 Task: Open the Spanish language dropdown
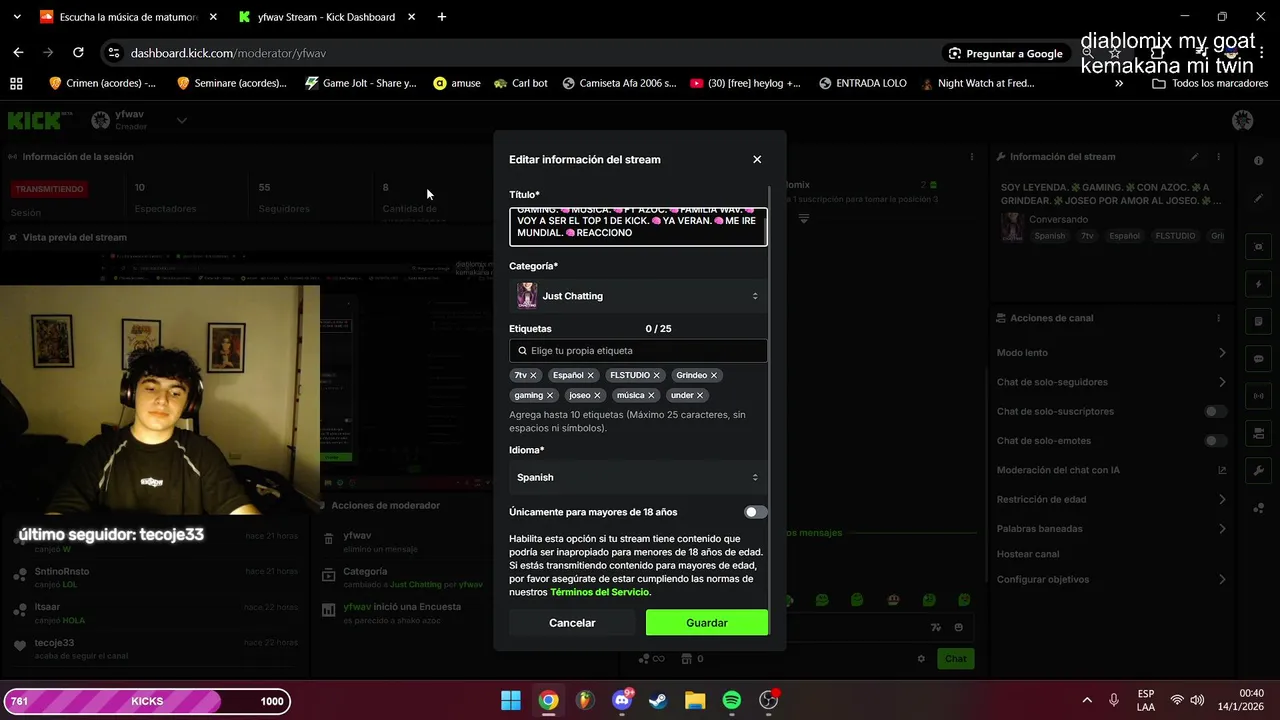point(638,477)
